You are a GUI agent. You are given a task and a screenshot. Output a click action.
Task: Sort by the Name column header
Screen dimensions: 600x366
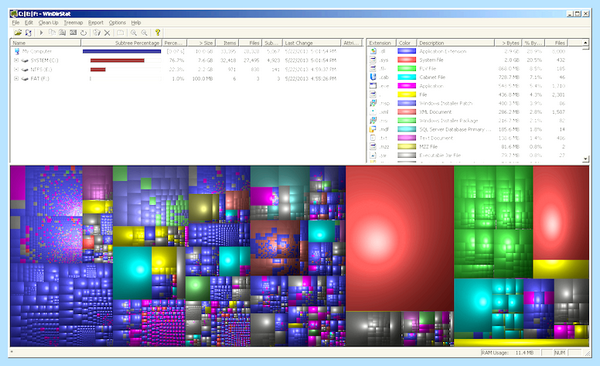pyautogui.click(x=46, y=43)
